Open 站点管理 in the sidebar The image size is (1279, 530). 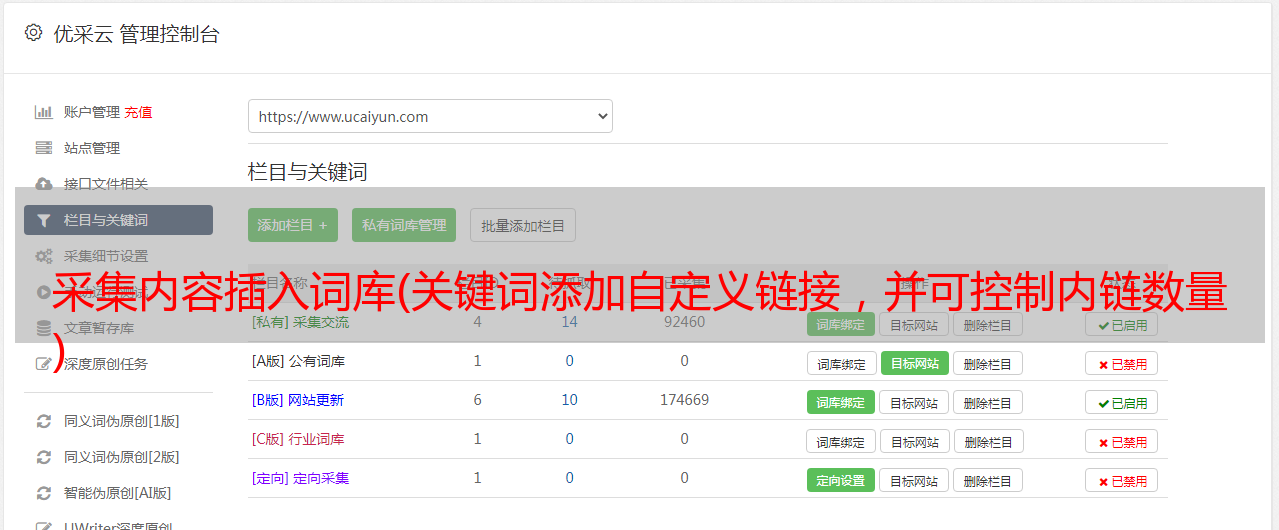(92, 148)
